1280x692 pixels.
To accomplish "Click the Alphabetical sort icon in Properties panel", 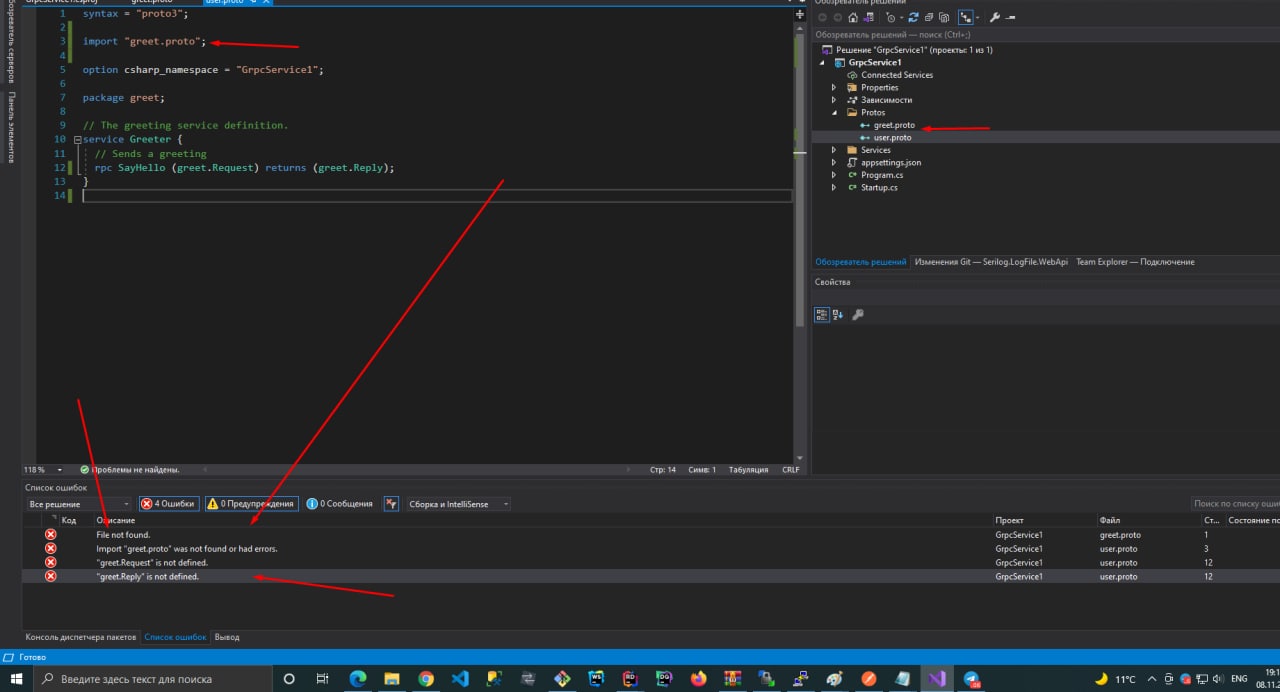I will pyautogui.click(x=838, y=314).
